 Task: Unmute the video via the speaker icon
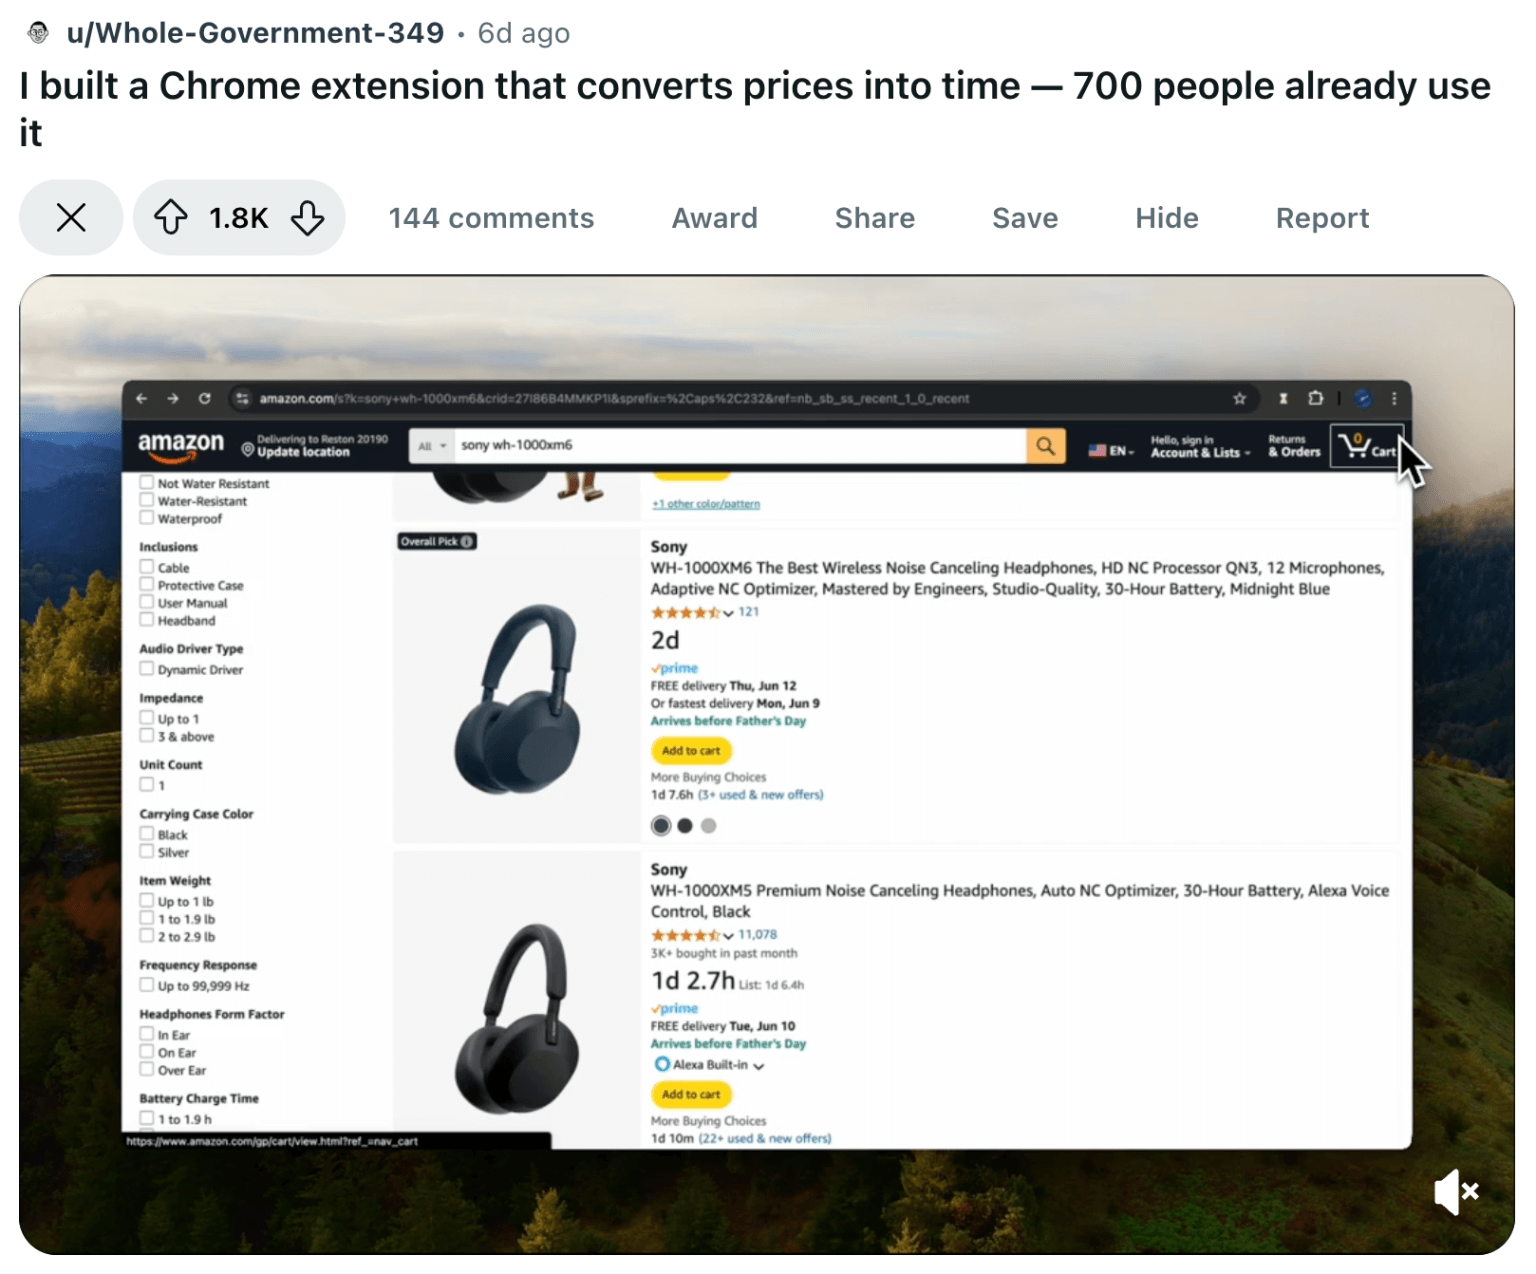point(1457,1192)
